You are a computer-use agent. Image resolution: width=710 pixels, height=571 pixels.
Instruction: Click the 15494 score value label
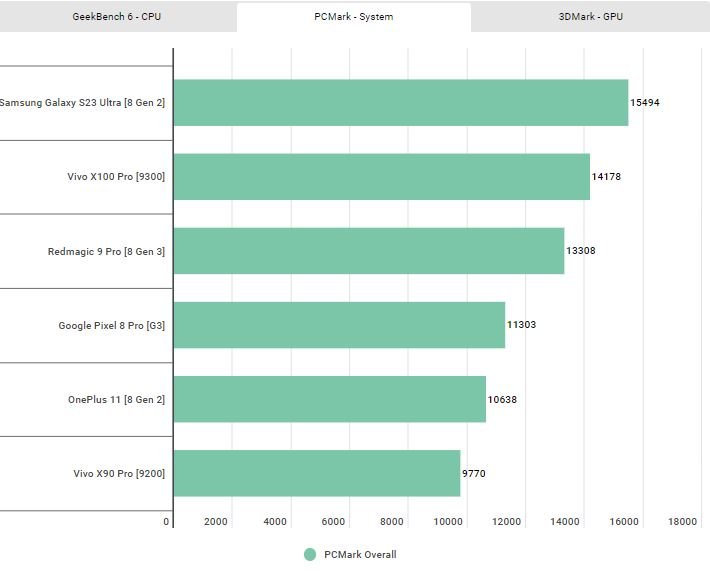644,103
